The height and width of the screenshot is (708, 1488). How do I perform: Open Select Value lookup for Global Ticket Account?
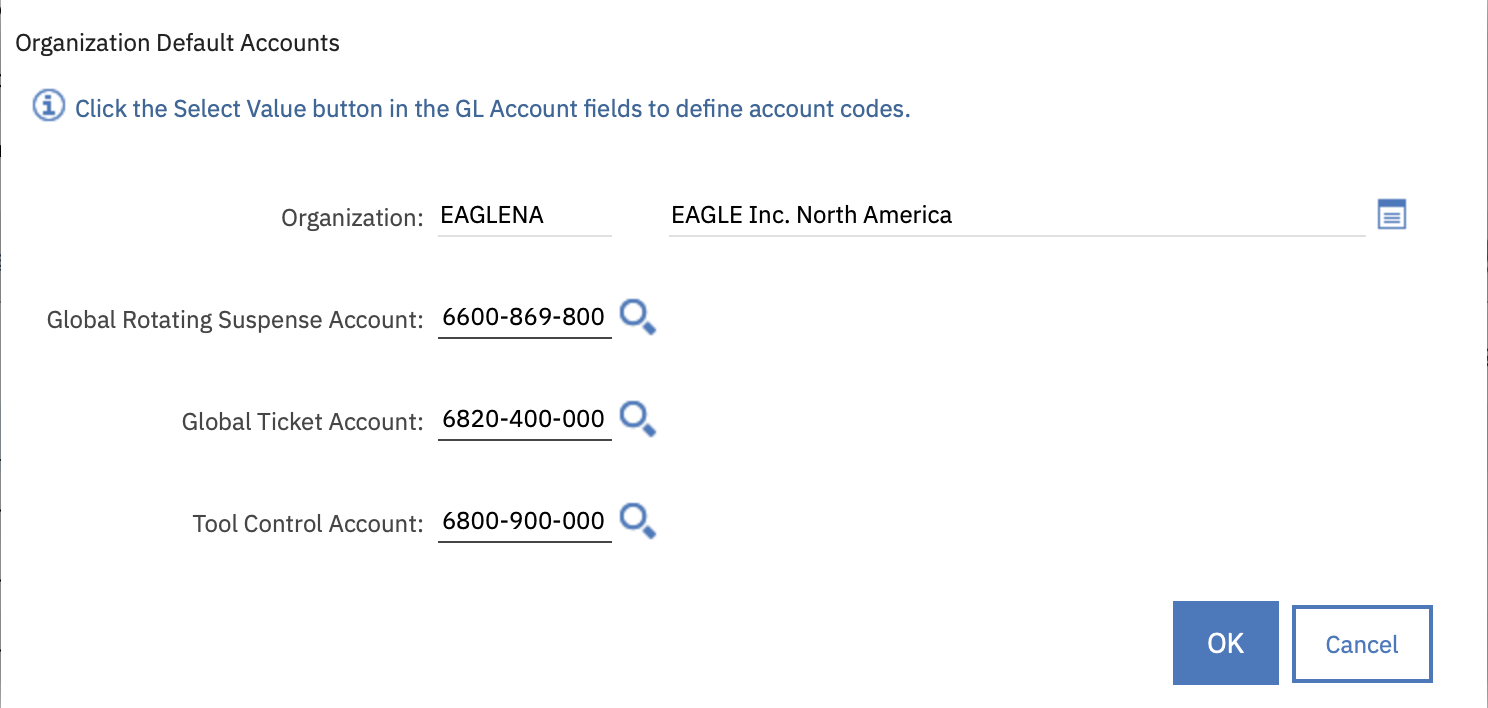click(x=637, y=419)
